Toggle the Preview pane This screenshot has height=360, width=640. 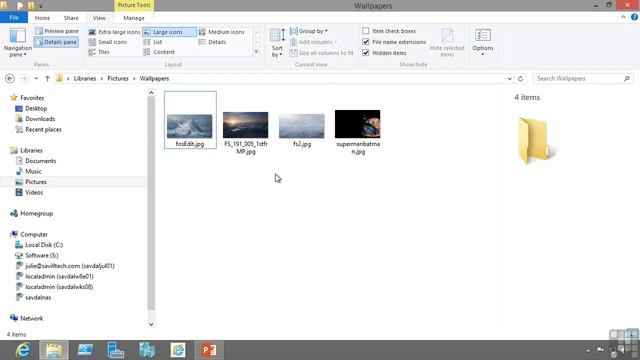56,31
